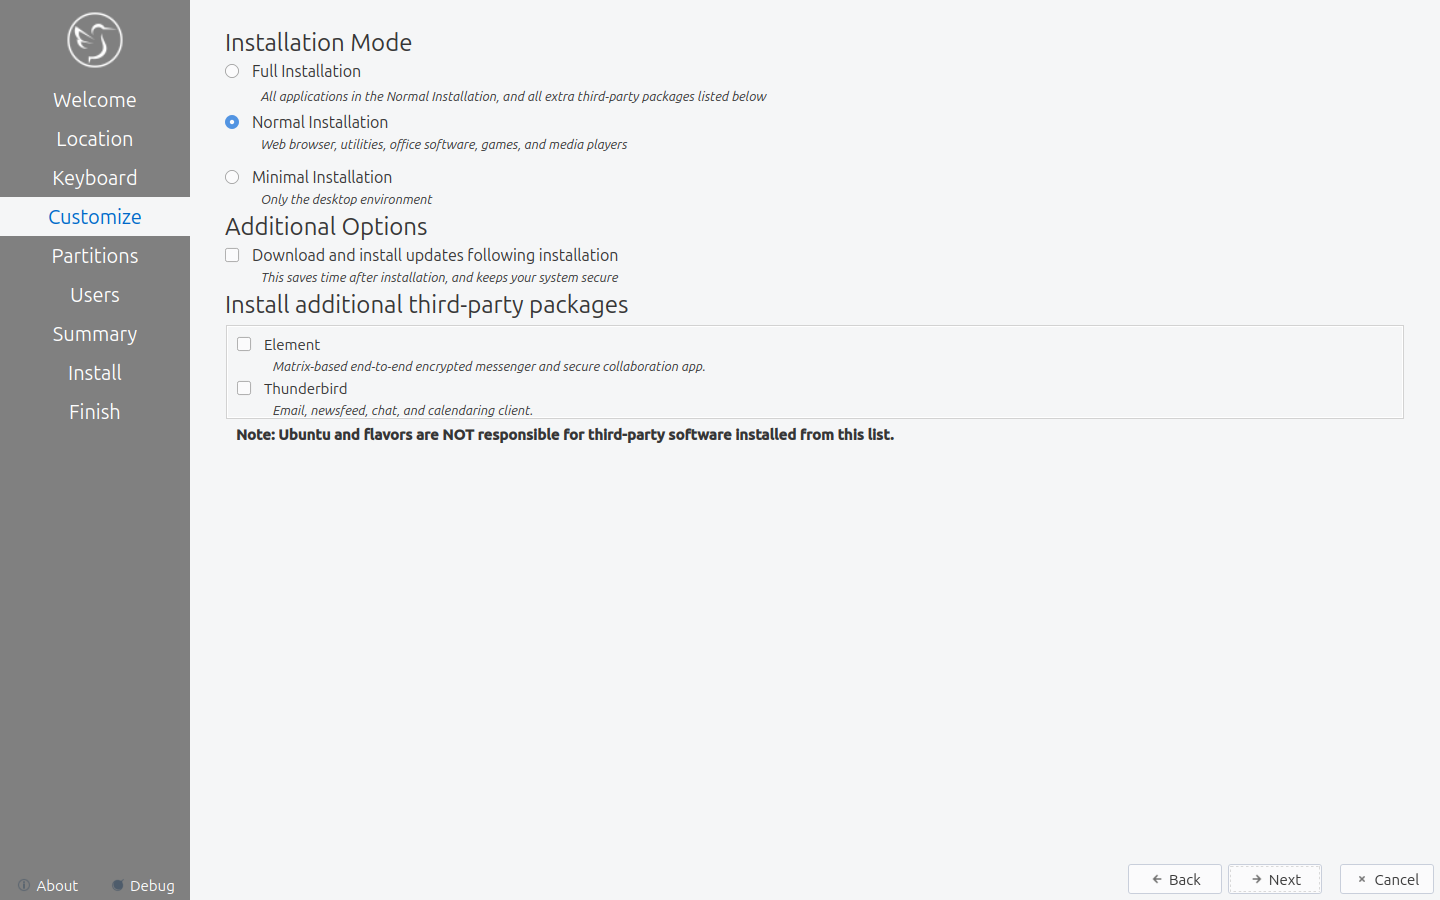Select the Full Installation radio button
The width and height of the screenshot is (1440, 900).
[x=232, y=71]
